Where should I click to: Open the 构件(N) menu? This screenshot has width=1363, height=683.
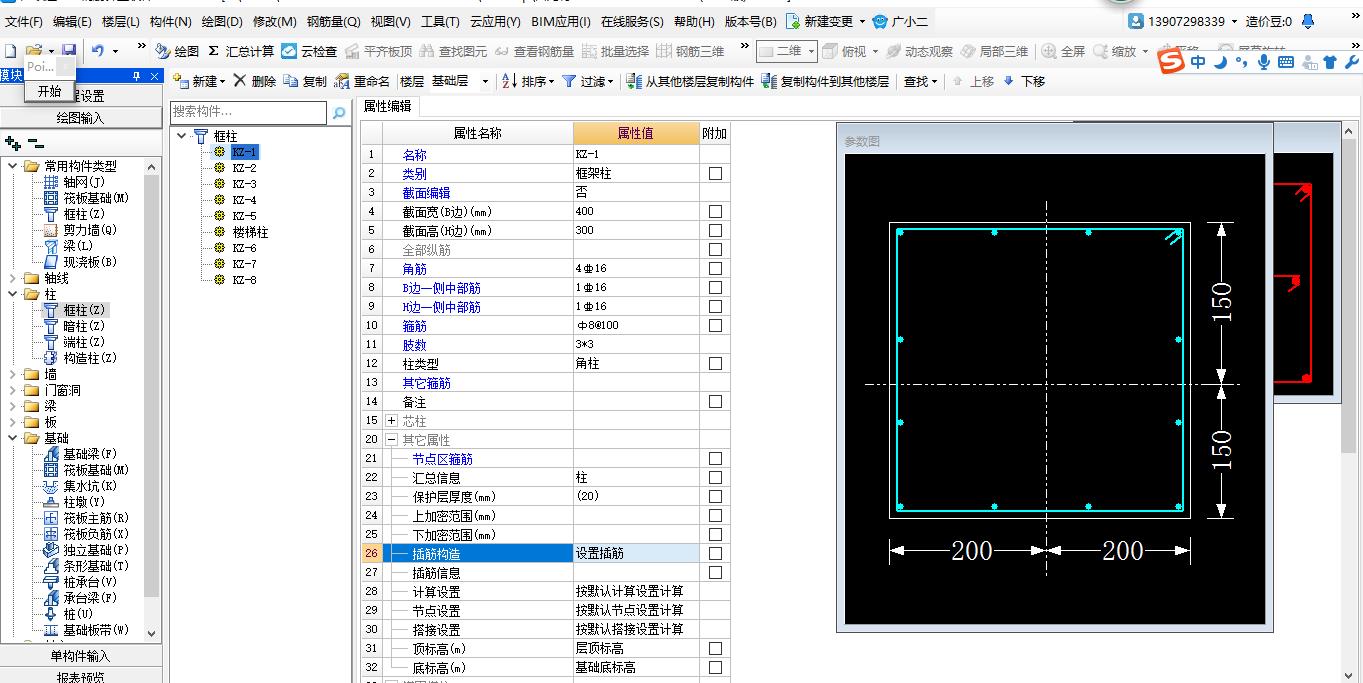[x=170, y=21]
